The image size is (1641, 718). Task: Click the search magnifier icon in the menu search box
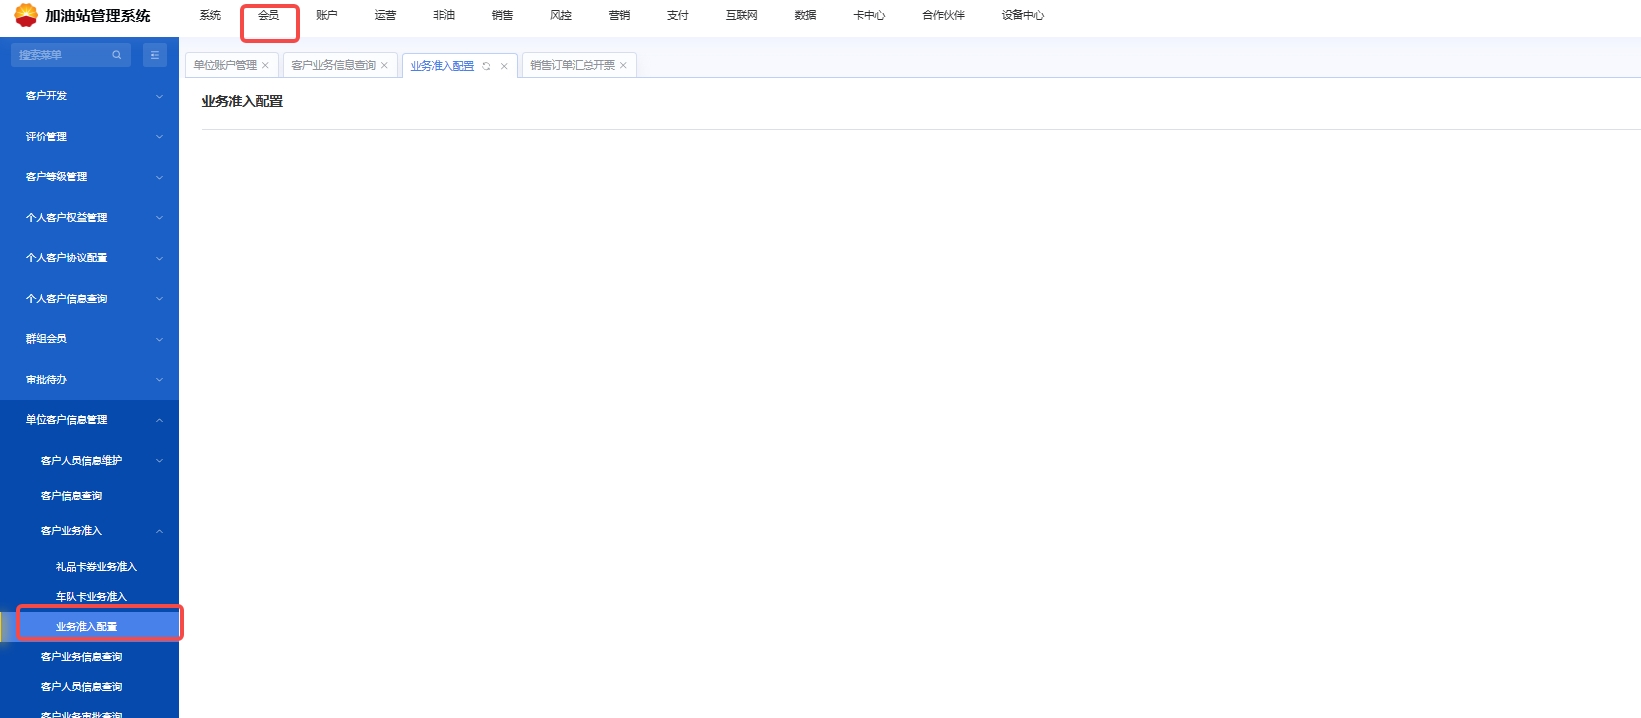pyautogui.click(x=117, y=55)
